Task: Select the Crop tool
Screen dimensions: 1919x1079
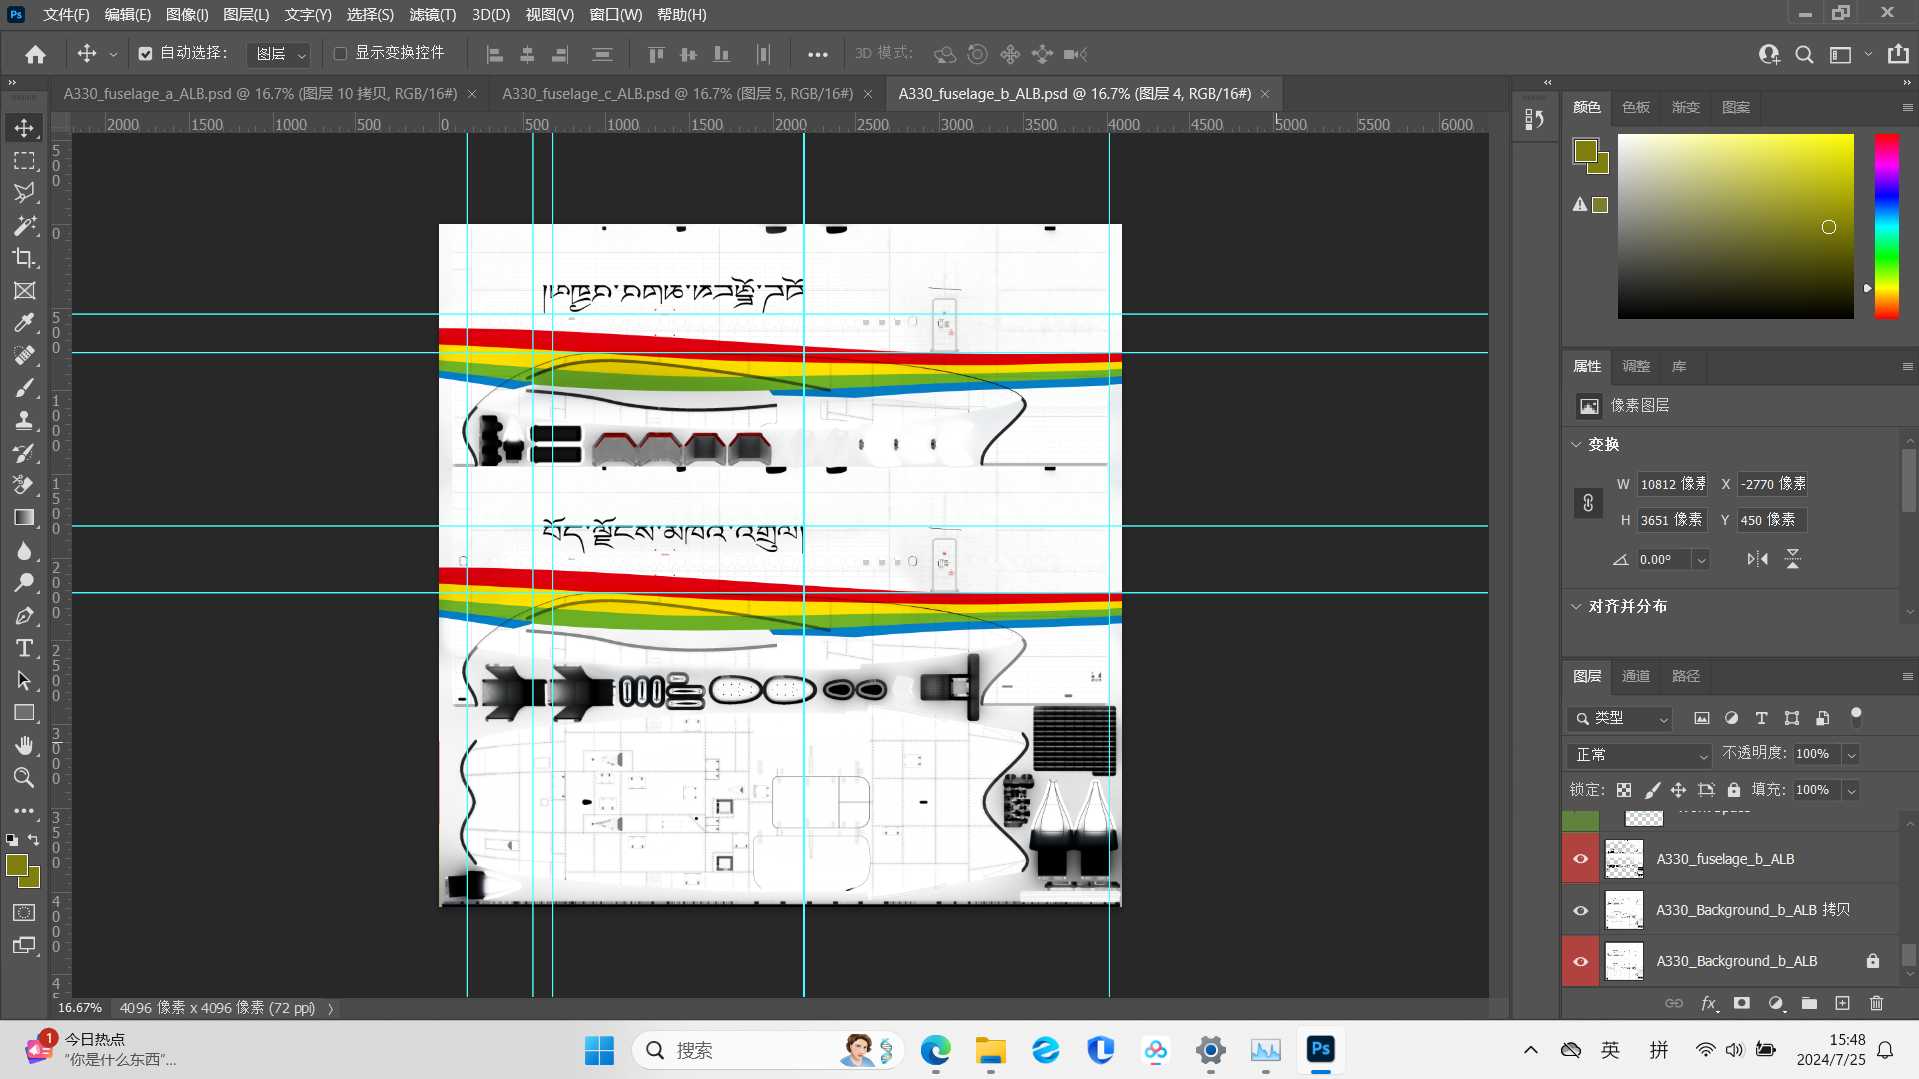Action: point(24,258)
